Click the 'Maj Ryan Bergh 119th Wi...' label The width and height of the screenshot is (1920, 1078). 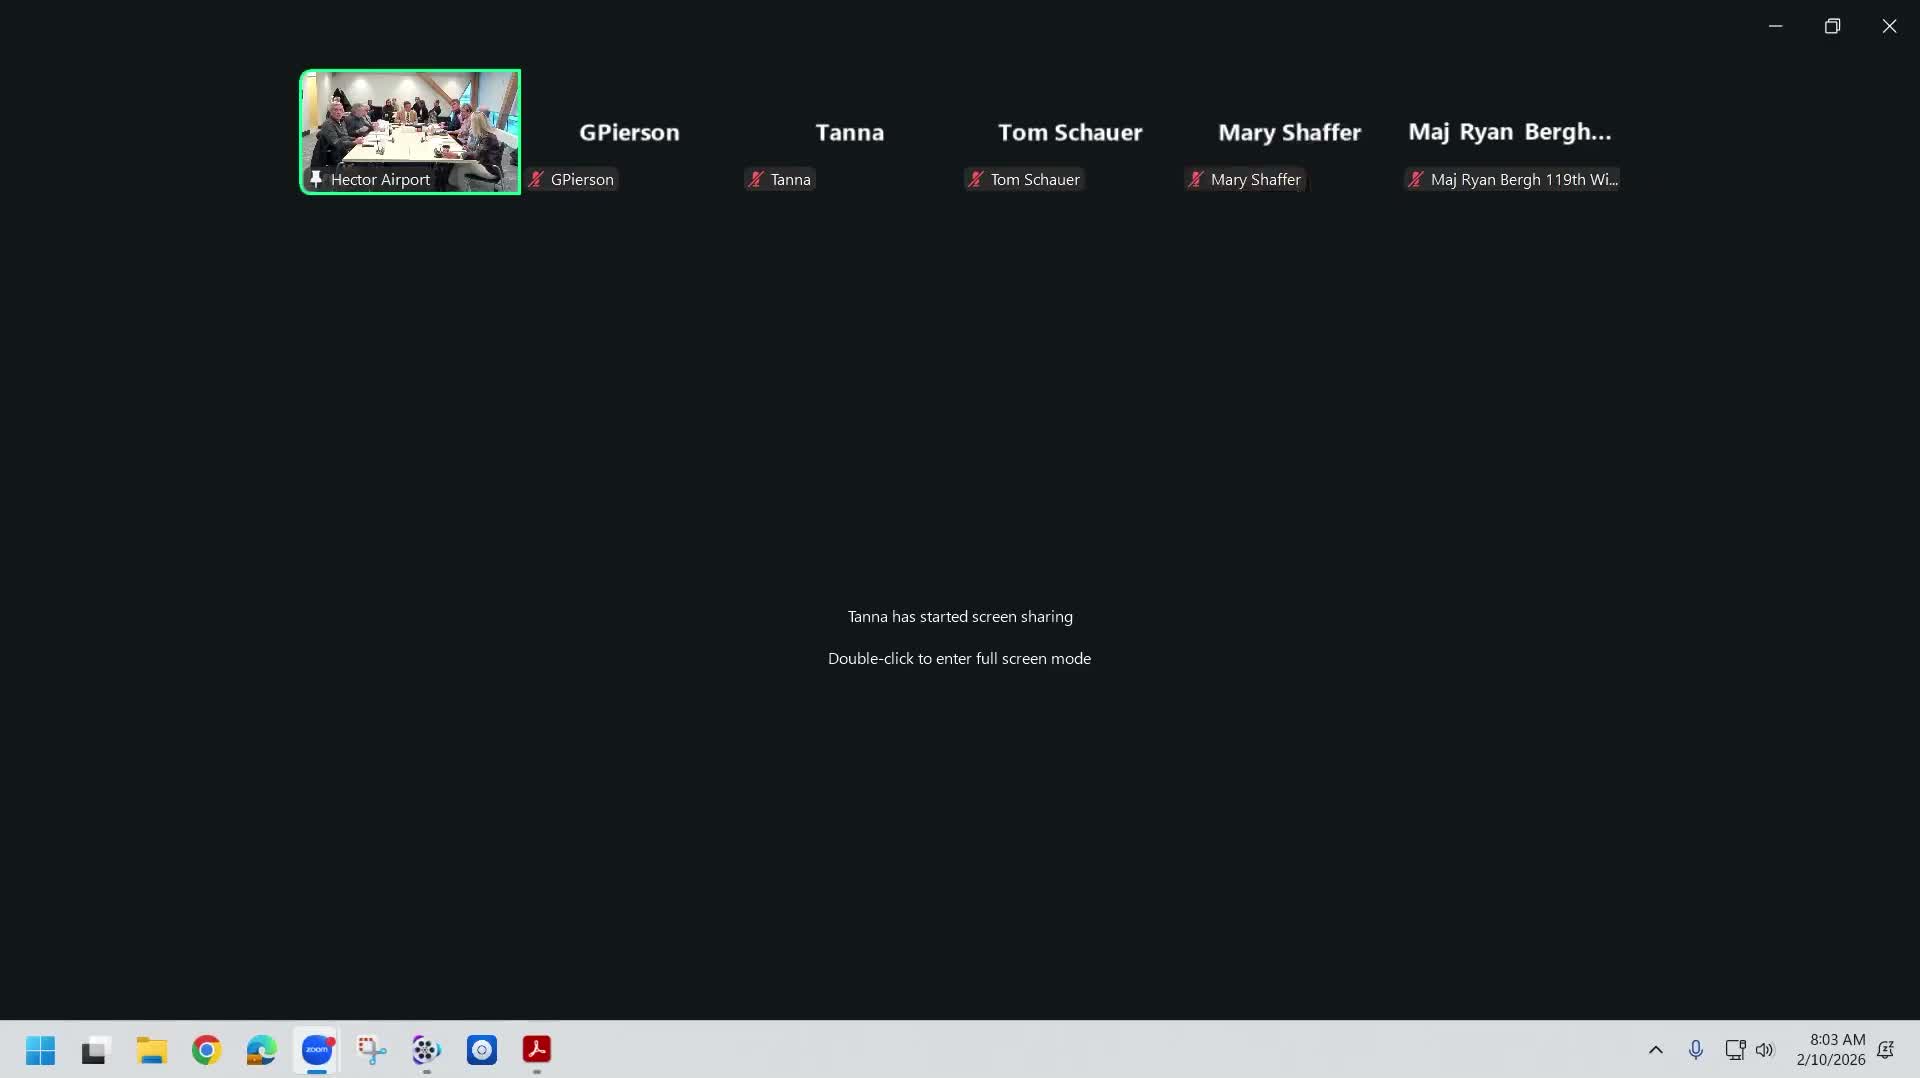[1524, 180]
